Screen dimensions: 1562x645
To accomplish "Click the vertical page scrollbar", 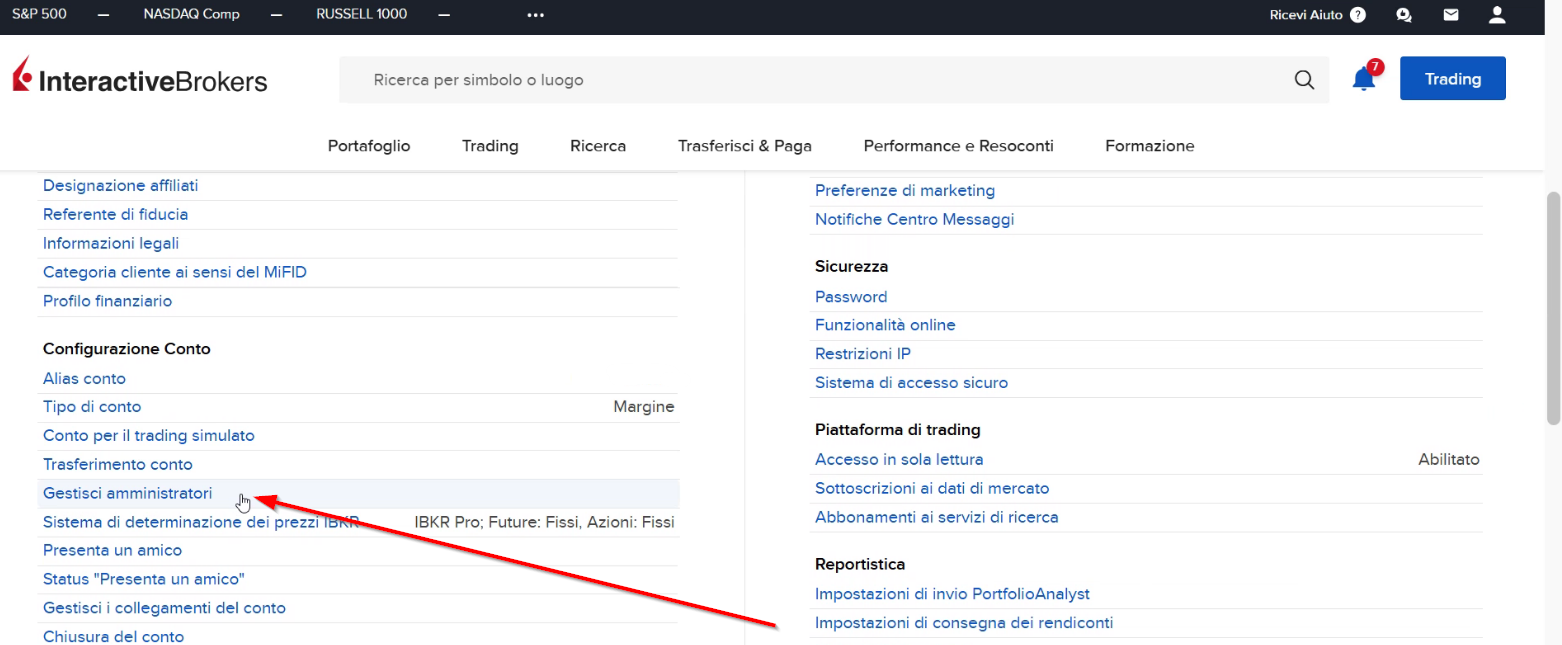I will click(x=1553, y=310).
